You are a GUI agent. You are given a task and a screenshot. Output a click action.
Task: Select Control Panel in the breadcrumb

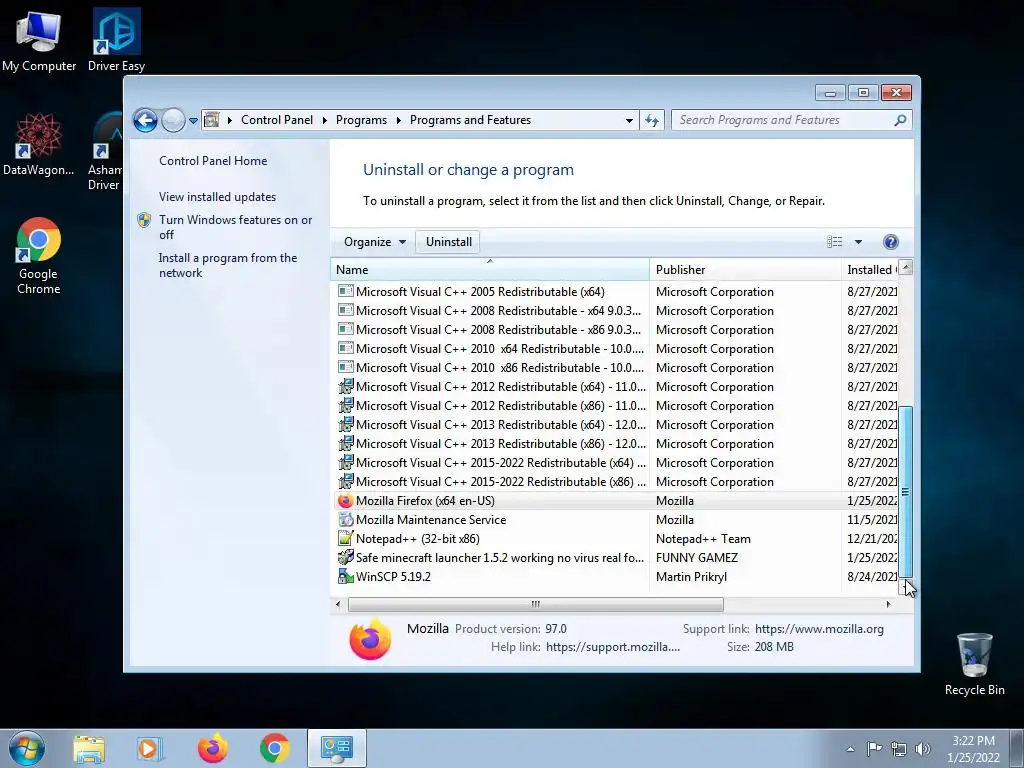(277, 120)
